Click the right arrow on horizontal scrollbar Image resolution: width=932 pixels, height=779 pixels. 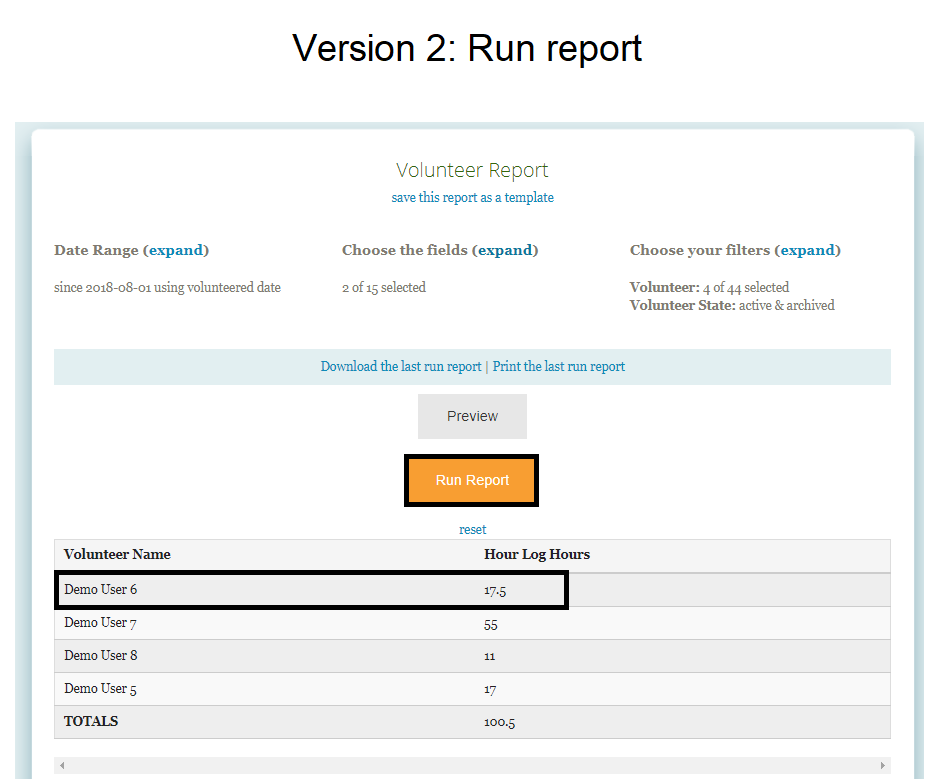pos(882,766)
